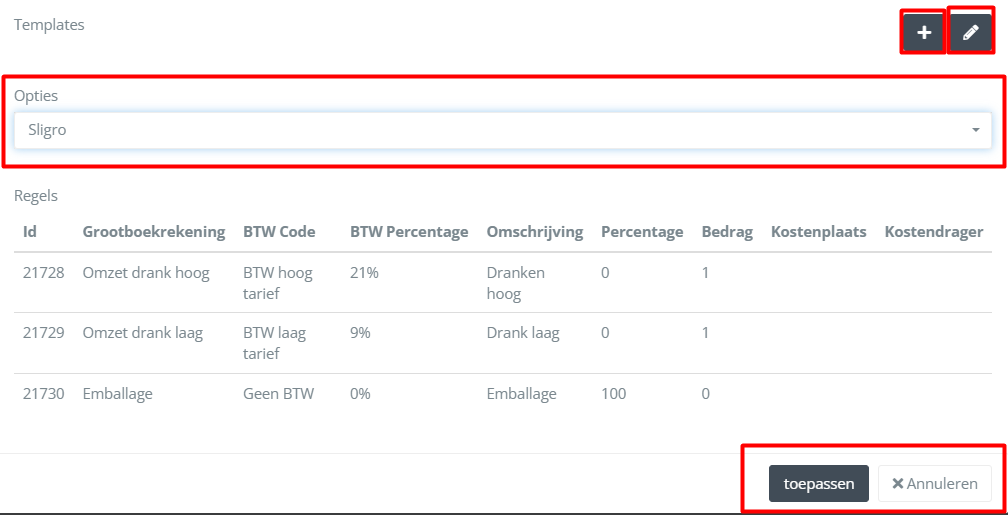This screenshot has height=515, width=1008.
Task: Select the Kostenplaats column header
Action: (x=818, y=231)
